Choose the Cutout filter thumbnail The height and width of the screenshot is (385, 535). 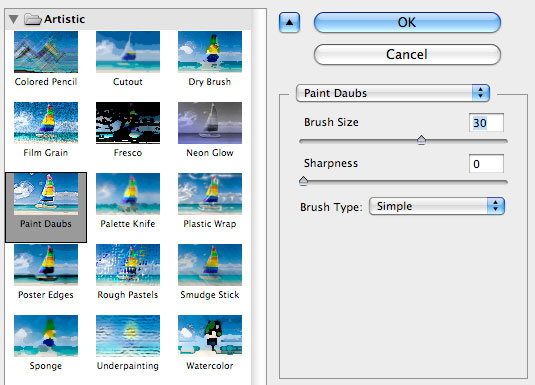coord(128,52)
